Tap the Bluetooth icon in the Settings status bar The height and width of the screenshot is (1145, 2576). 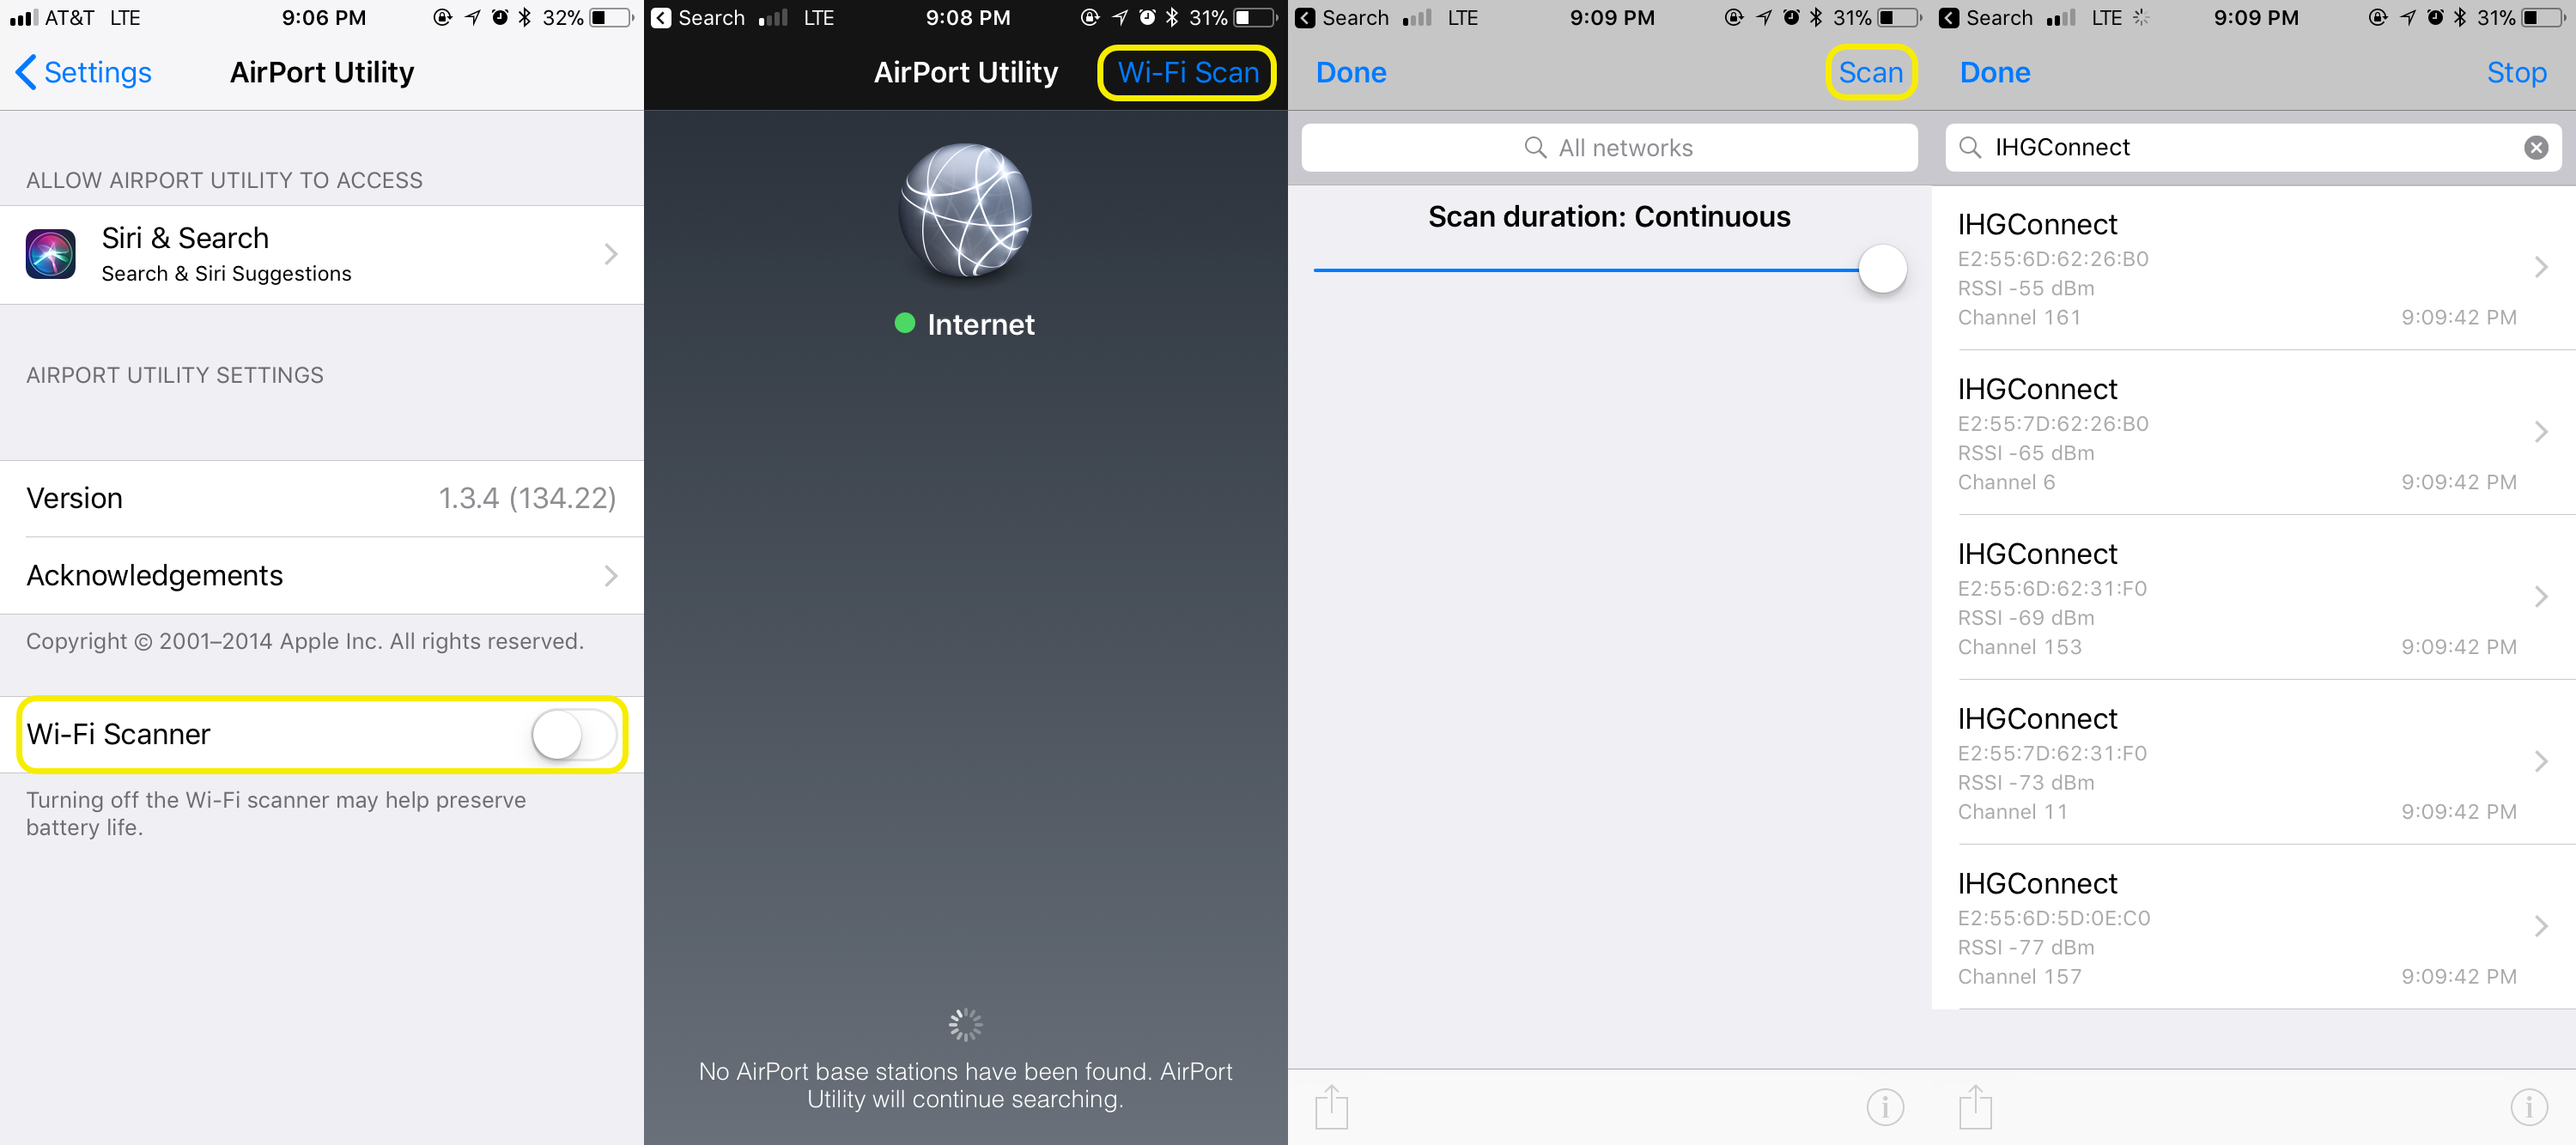(525, 18)
